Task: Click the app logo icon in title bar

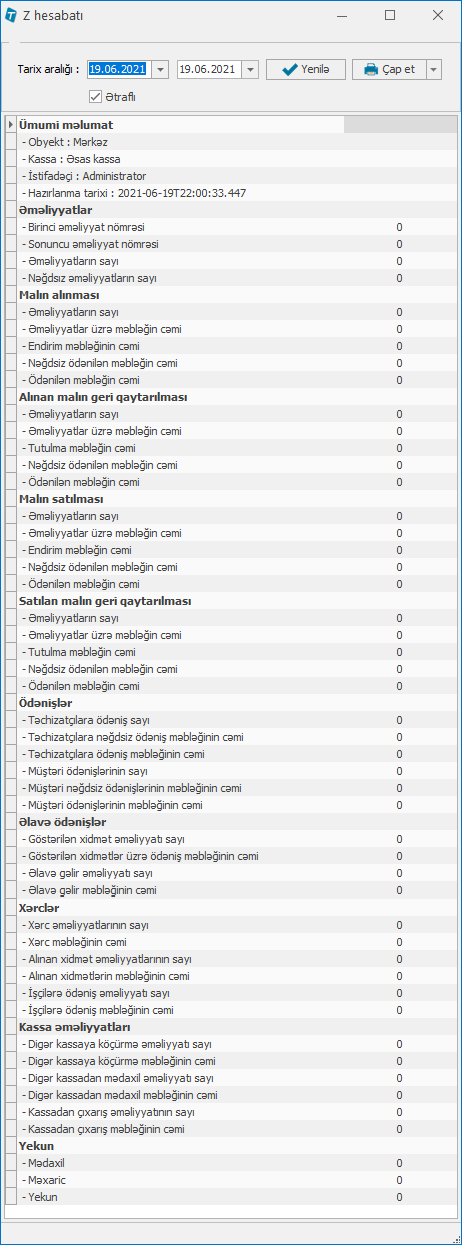Action: (x=11, y=15)
